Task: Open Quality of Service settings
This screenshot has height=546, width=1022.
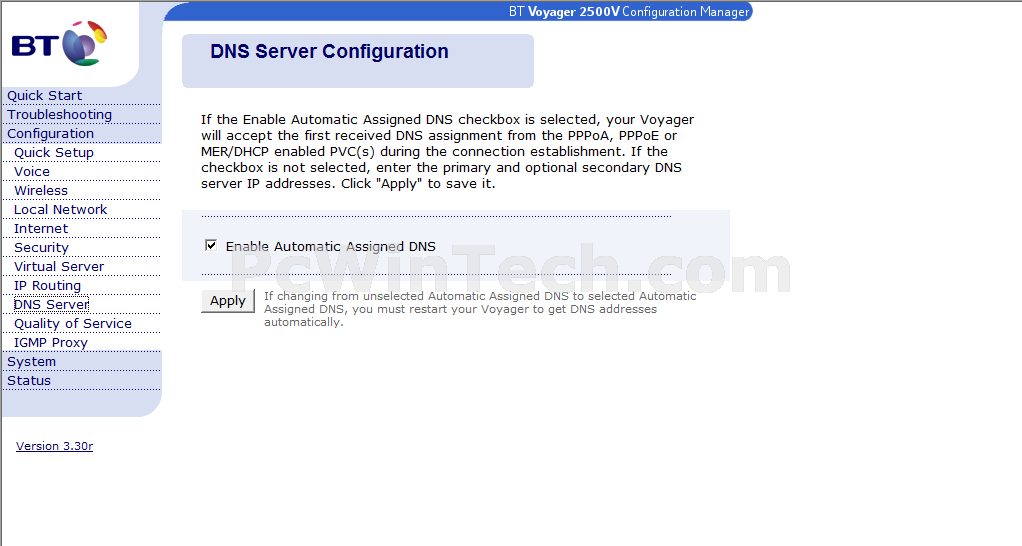Action: point(73,323)
